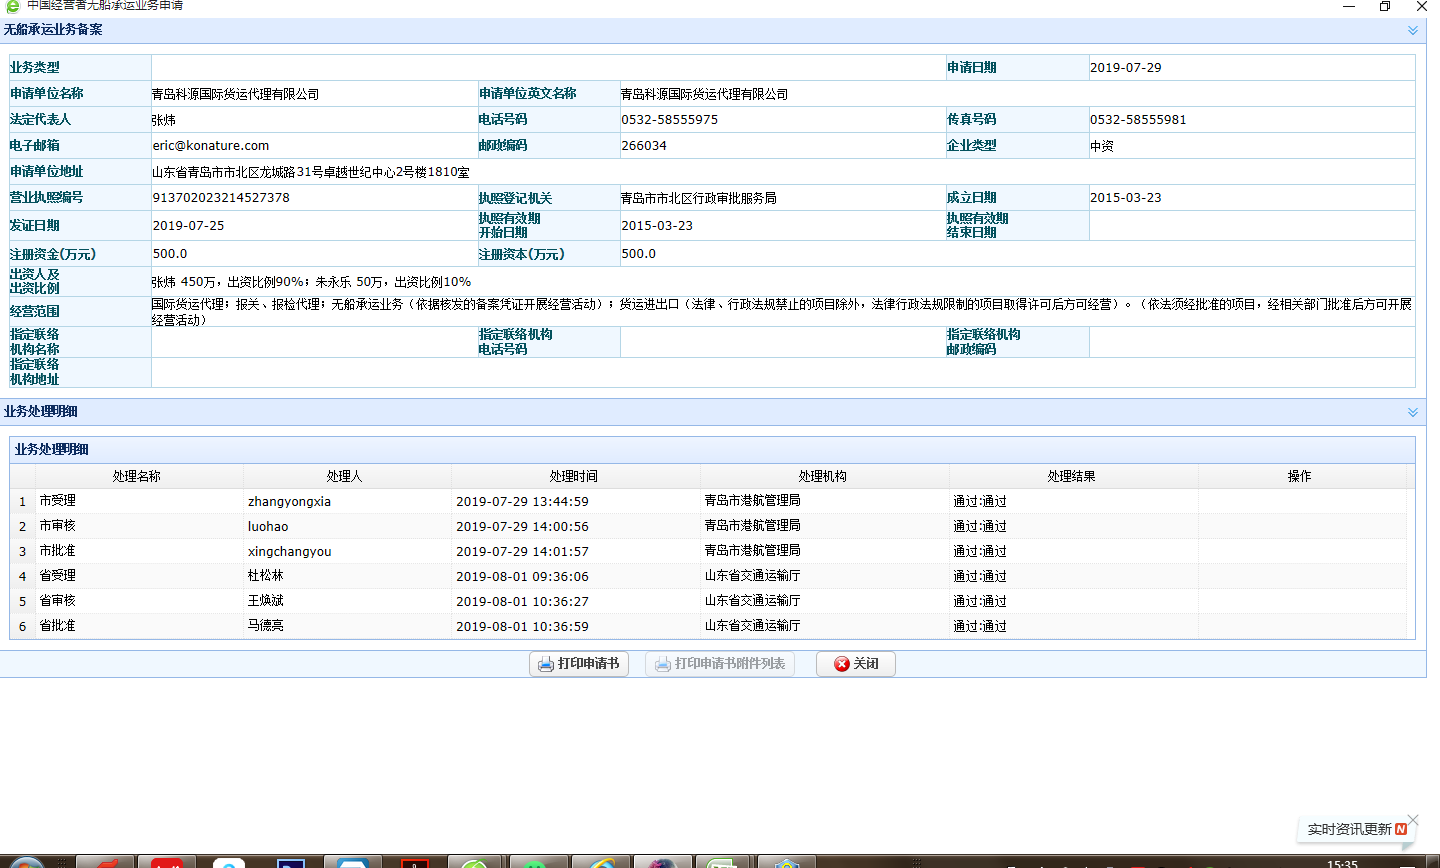Screen dimensions: 1440x868
Task: Click the 申请单位英文名称 company value
Action: [705, 94]
